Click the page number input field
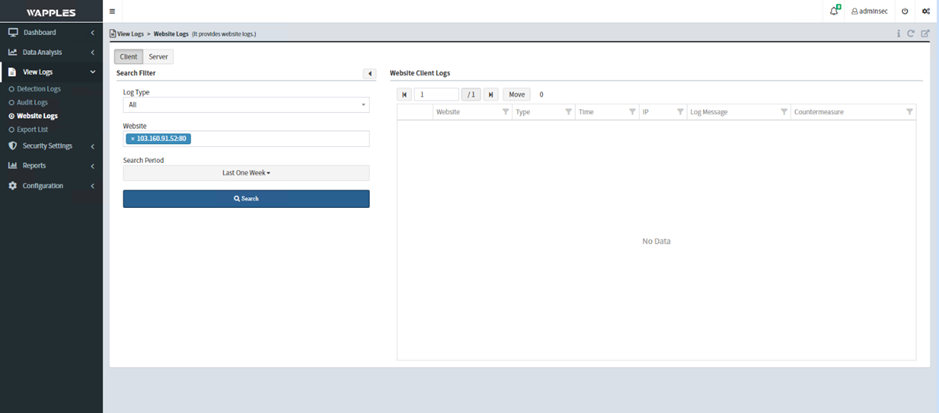Image resolution: width=939 pixels, height=413 pixels. pyautogui.click(x=436, y=94)
